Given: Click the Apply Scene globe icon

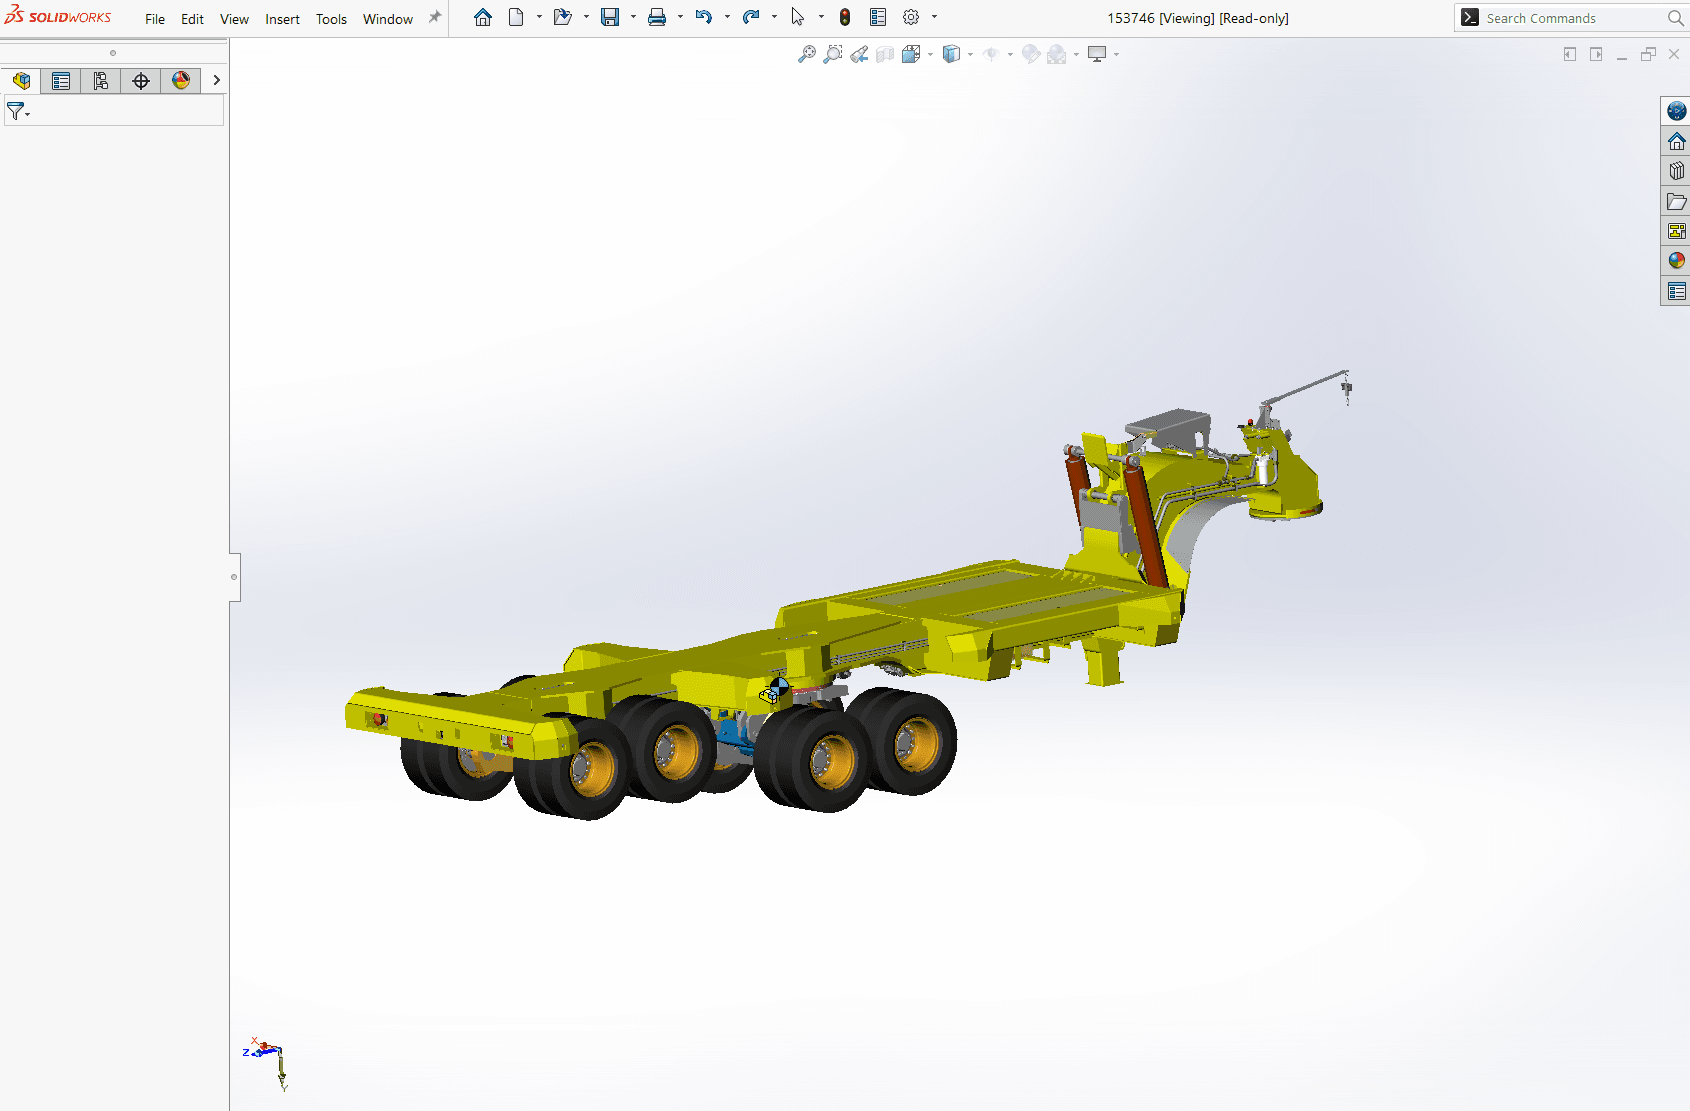Looking at the screenshot, I should click(x=1058, y=54).
